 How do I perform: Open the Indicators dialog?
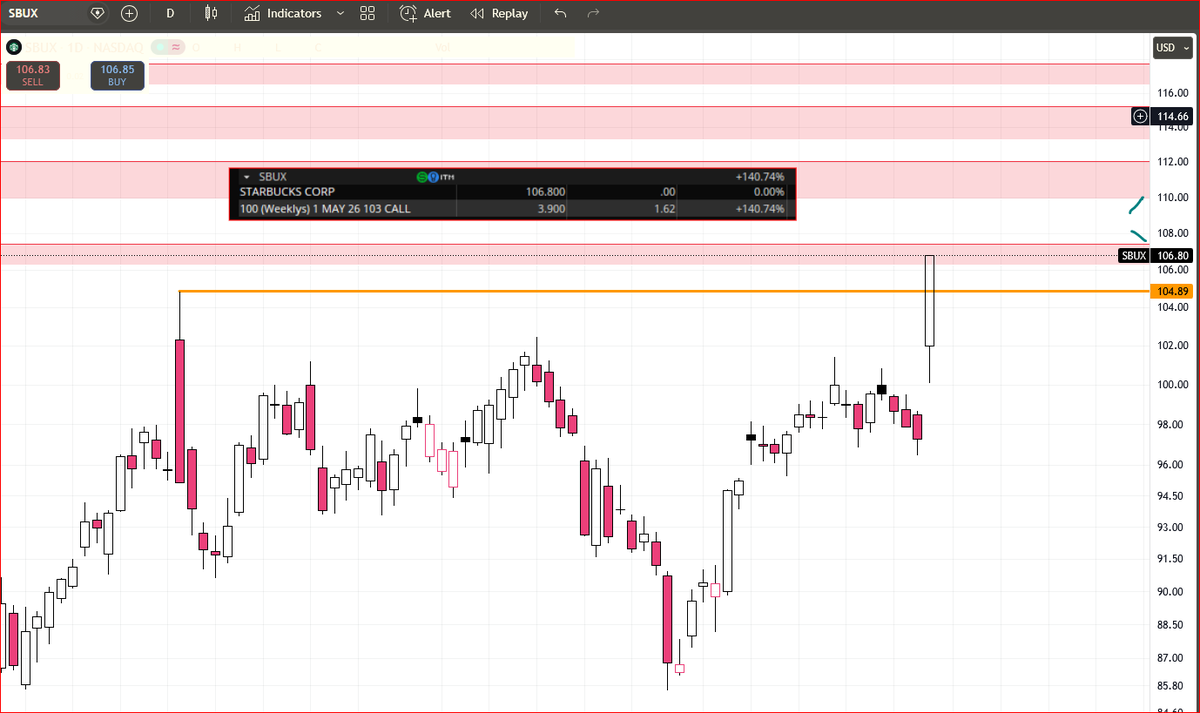coord(294,14)
